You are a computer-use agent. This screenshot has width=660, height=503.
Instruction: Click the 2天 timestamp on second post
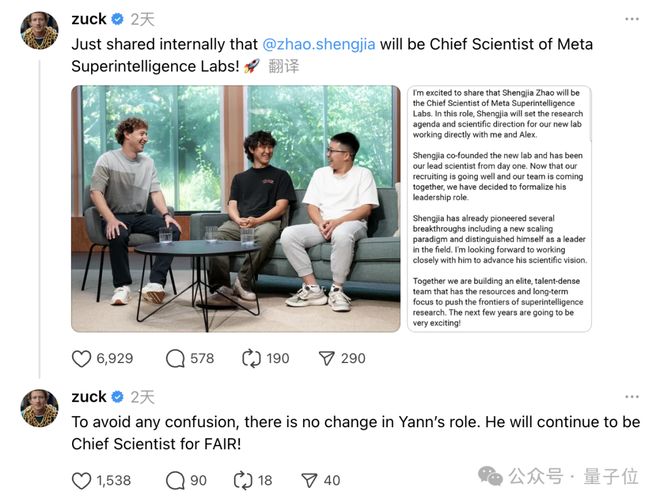(142, 397)
